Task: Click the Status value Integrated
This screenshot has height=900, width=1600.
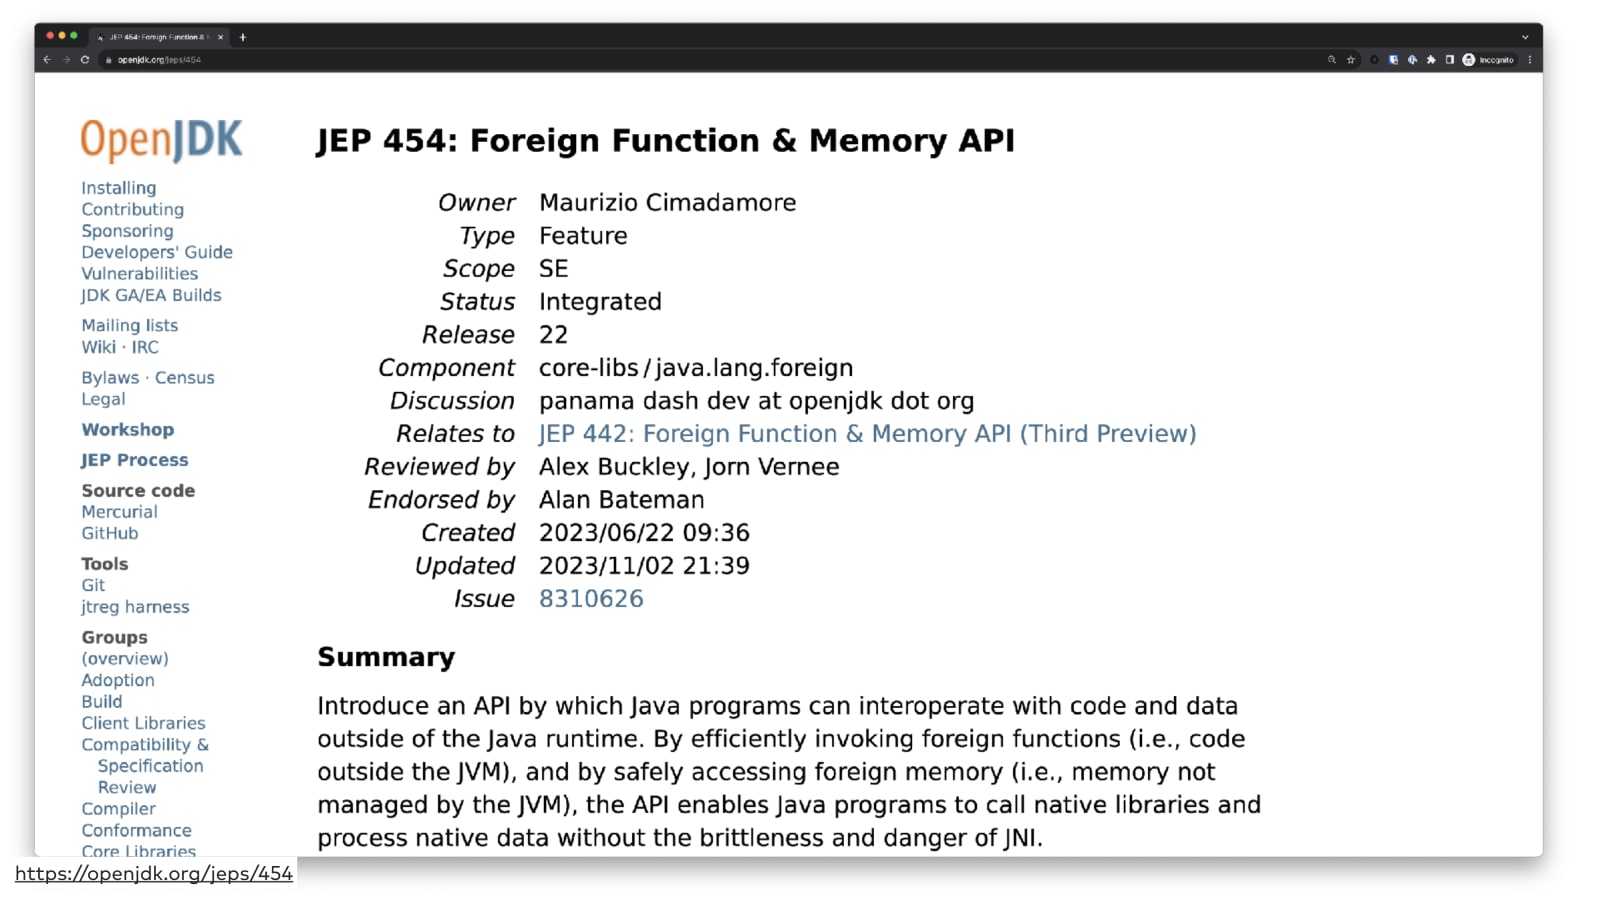Action: [x=600, y=302]
